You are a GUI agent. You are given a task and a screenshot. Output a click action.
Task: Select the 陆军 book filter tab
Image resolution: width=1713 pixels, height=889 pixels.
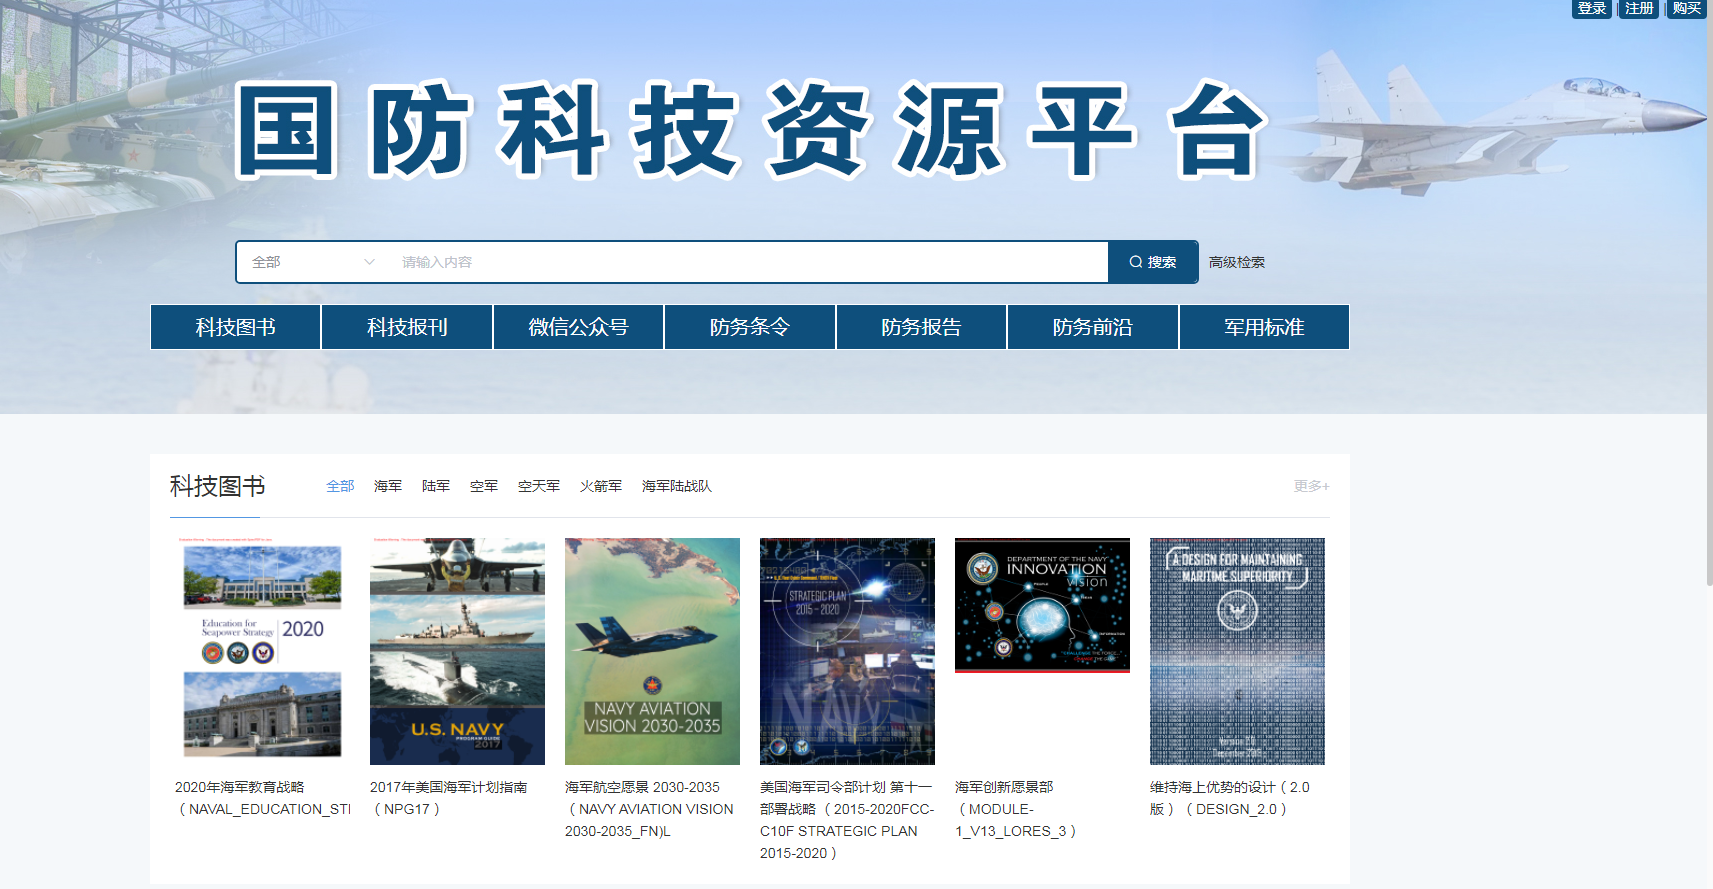coord(436,486)
